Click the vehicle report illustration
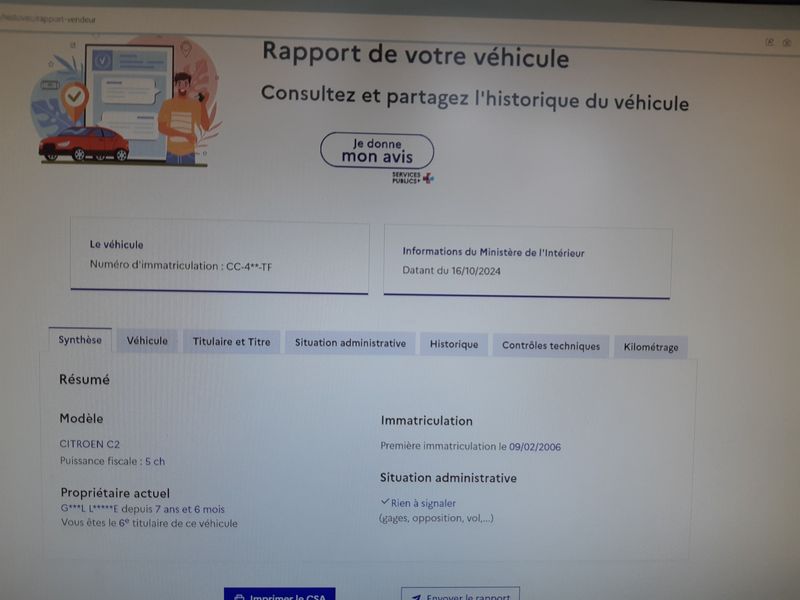800x600 pixels. (128, 101)
